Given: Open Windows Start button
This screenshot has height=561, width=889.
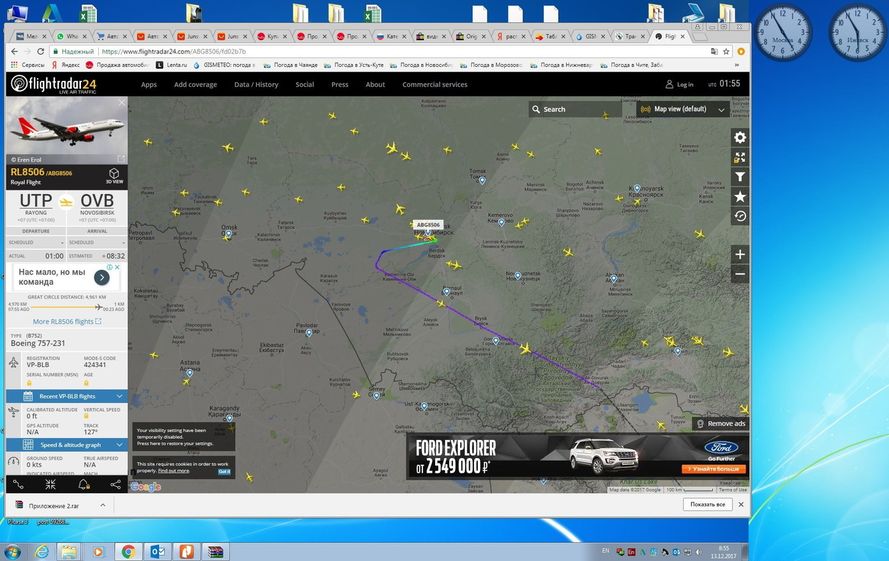Looking at the screenshot, I should [12, 551].
